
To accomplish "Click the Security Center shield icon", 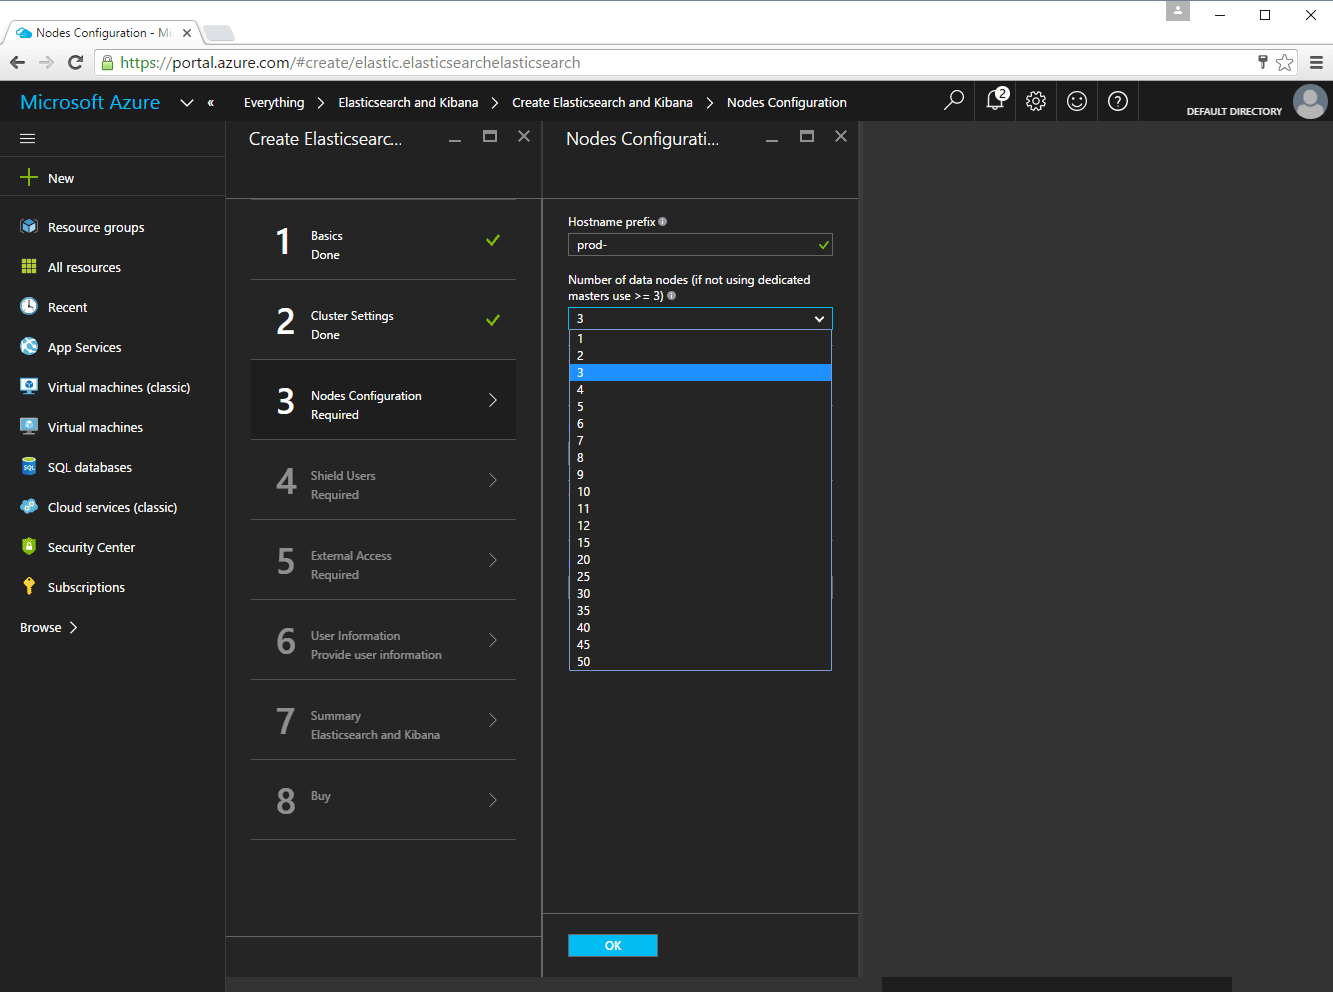I will pyautogui.click(x=29, y=546).
